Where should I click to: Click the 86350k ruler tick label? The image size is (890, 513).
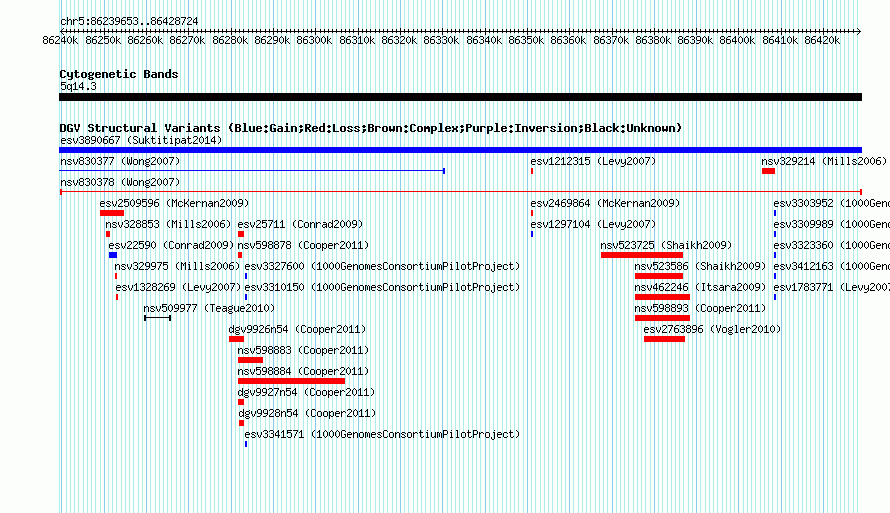pos(526,41)
